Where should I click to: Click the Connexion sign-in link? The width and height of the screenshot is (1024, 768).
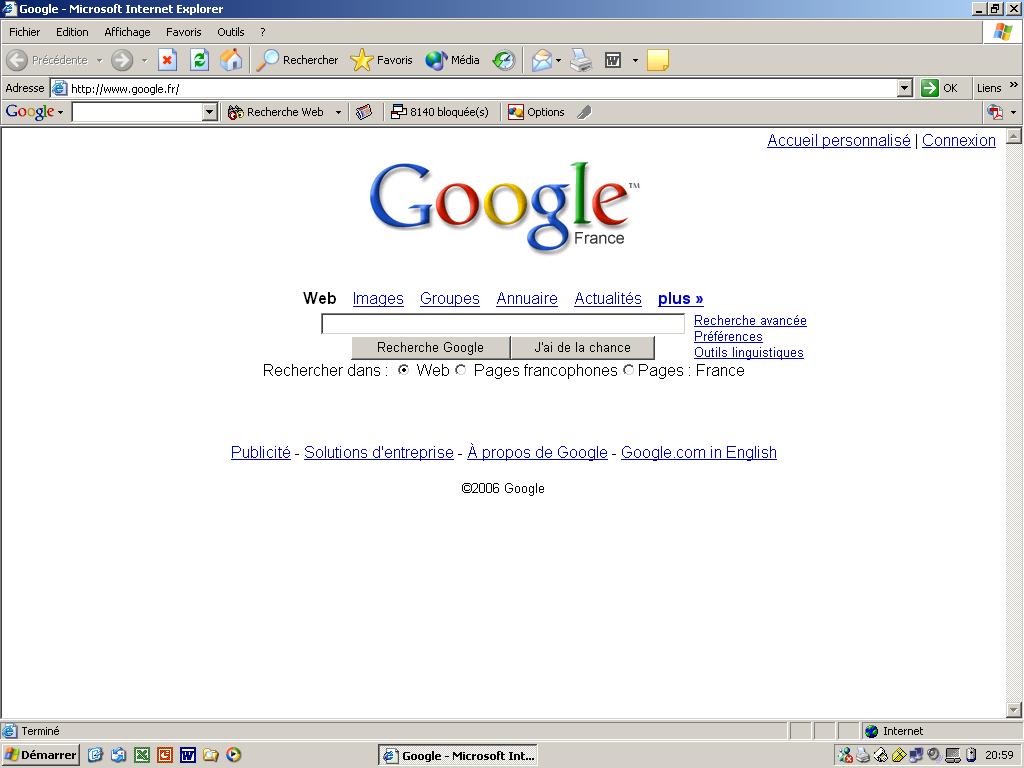(959, 140)
